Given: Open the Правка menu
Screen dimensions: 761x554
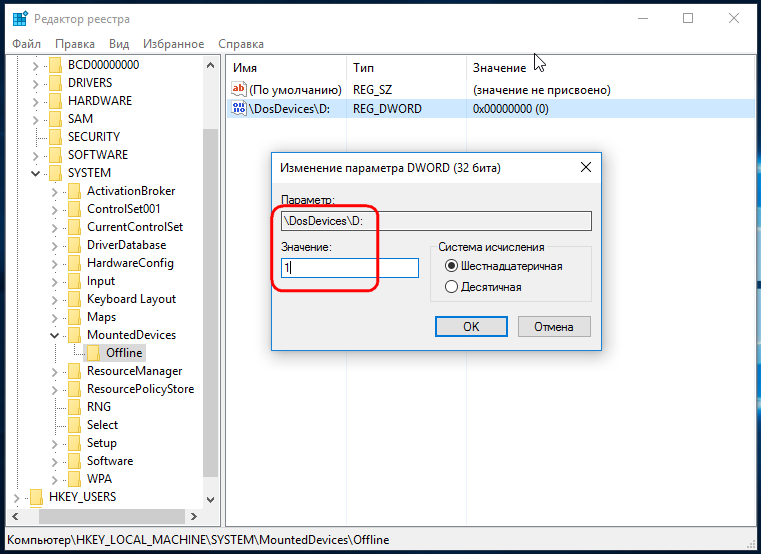Looking at the screenshot, I should (x=75, y=44).
